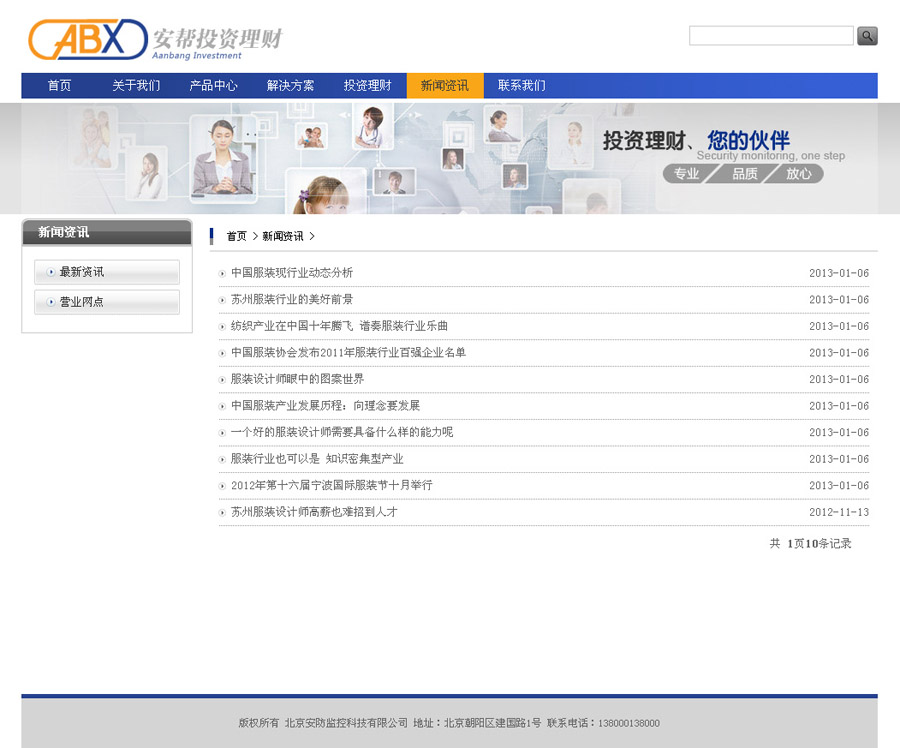This screenshot has height=748, width=900.
Task: Open the 首页 navigation menu item
Action: [x=59, y=86]
